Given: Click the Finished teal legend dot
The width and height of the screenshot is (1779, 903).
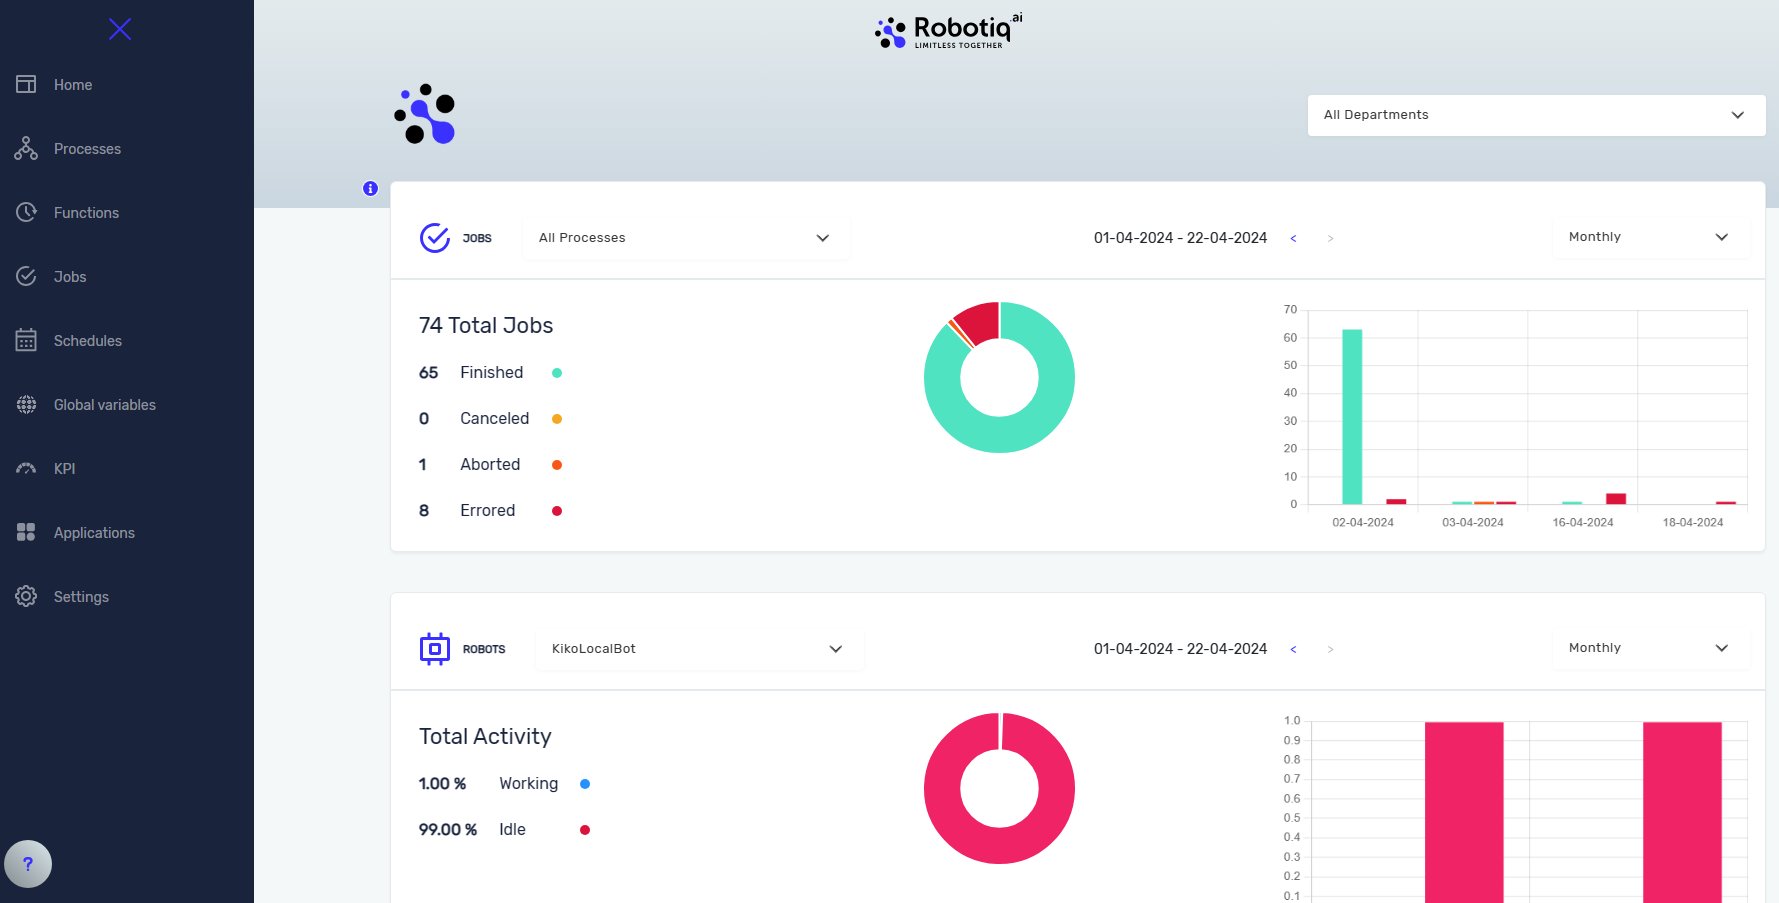Looking at the screenshot, I should tap(557, 373).
